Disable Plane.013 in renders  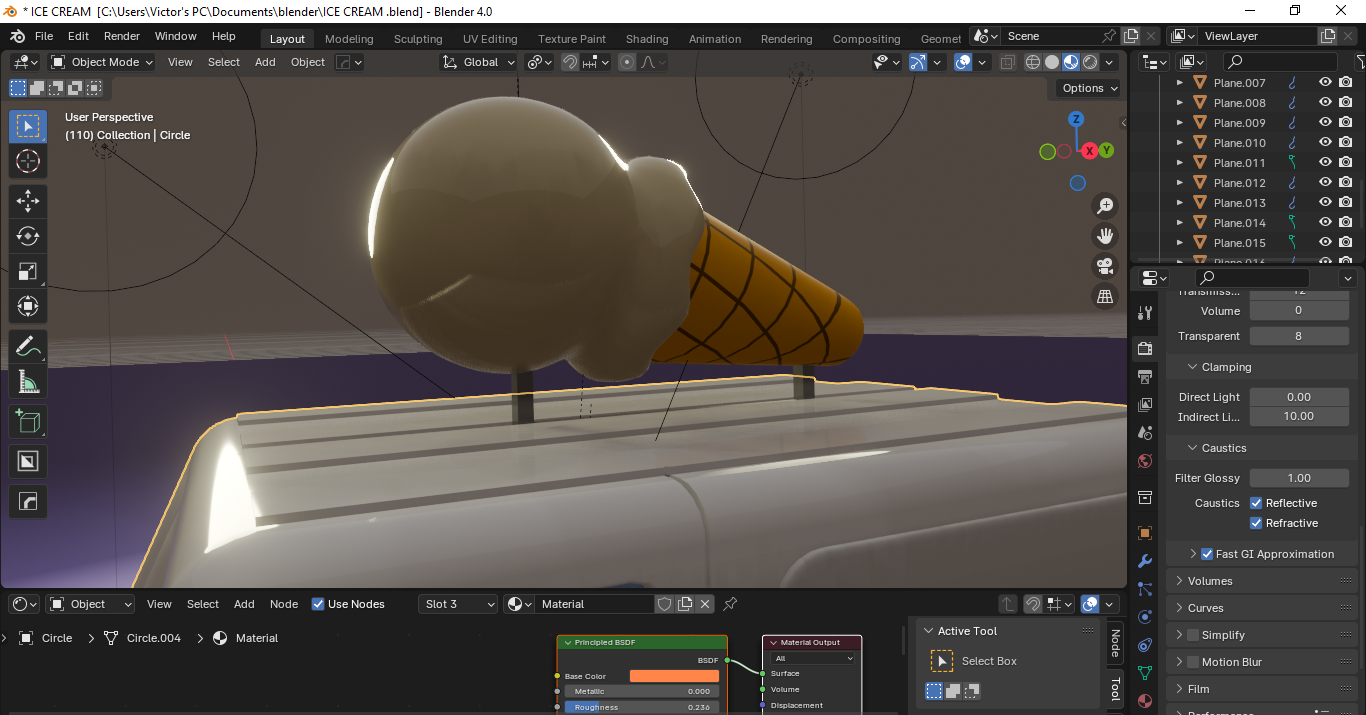[x=1346, y=203]
